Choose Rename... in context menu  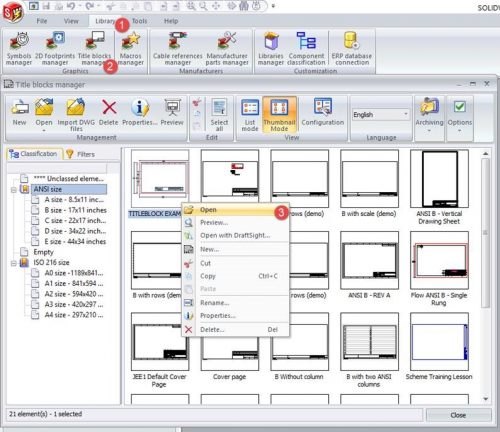235,303
